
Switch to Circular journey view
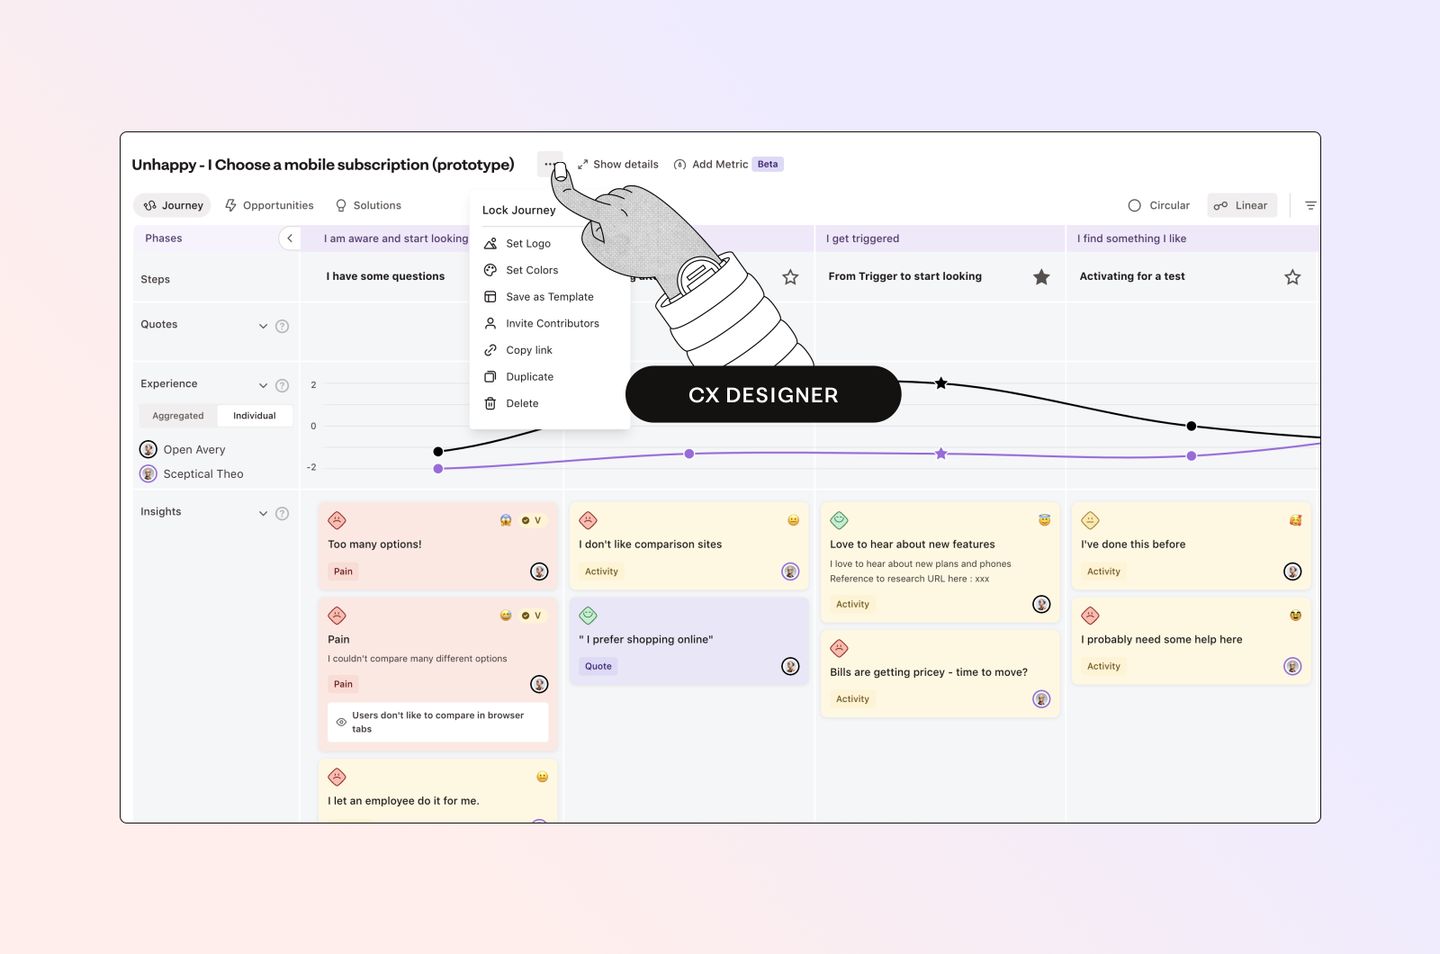[1158, 205]
